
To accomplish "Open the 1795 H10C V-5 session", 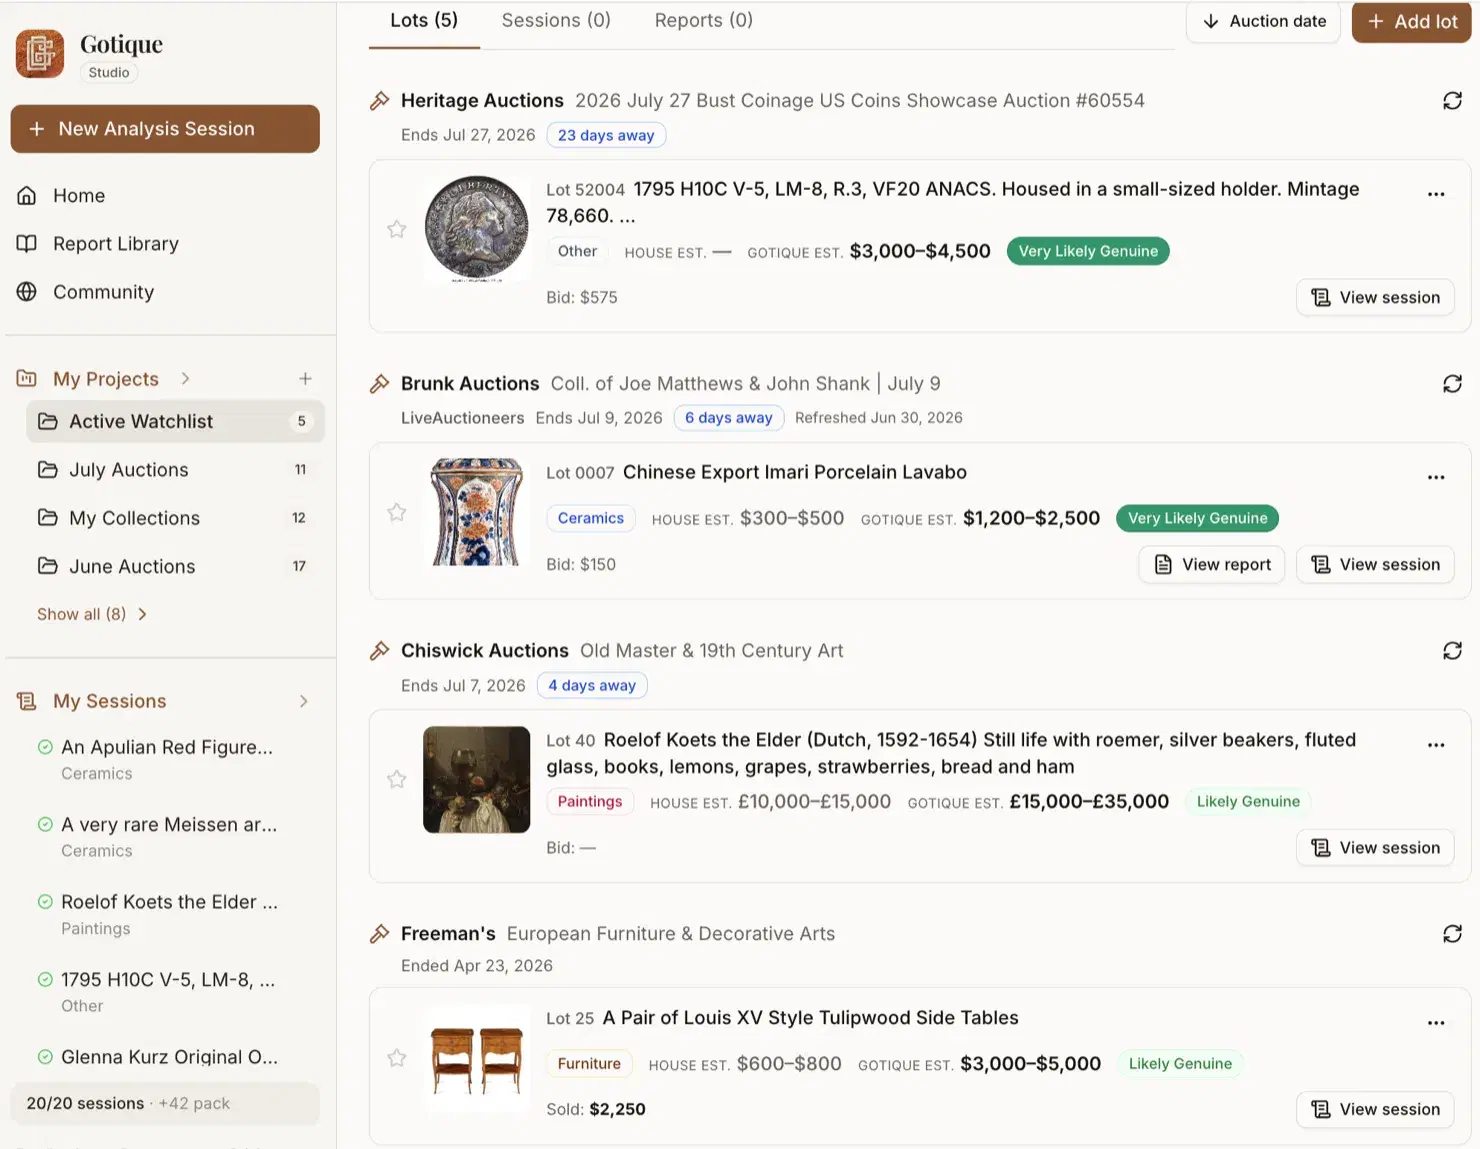I will [x=165, y=992].
